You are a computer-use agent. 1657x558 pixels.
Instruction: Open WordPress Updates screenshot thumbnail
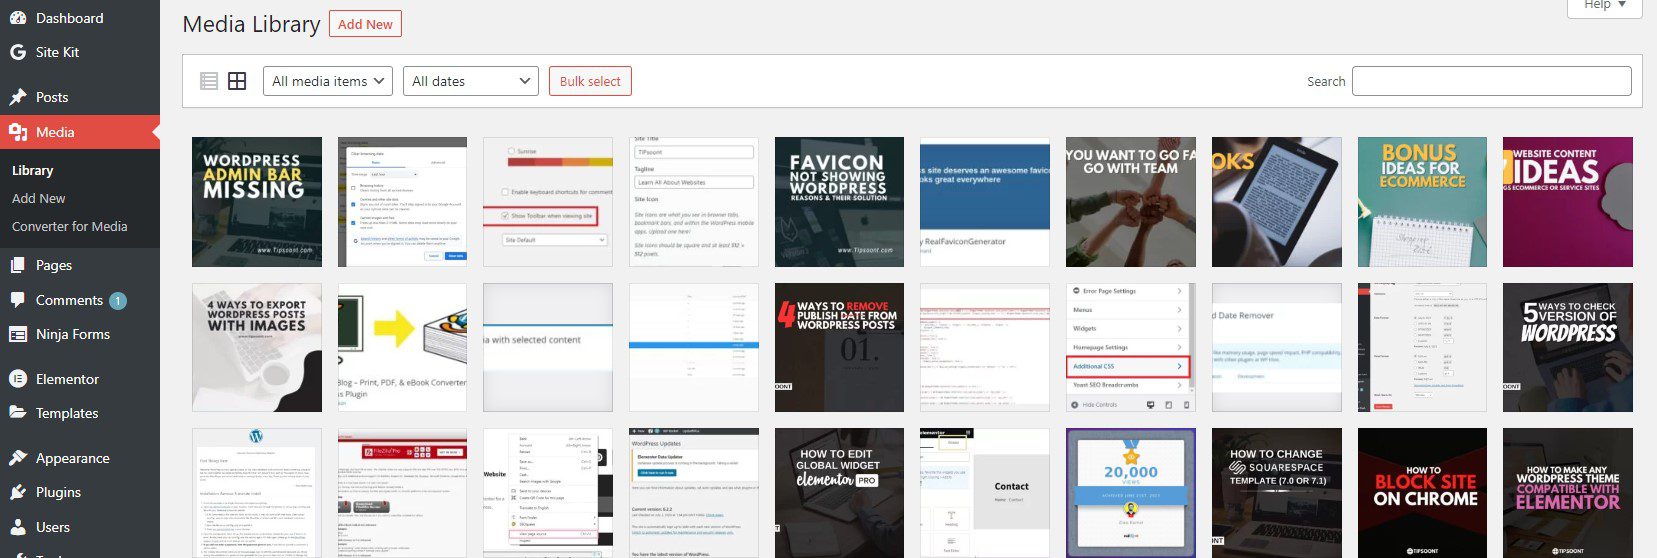click(694, 493)
